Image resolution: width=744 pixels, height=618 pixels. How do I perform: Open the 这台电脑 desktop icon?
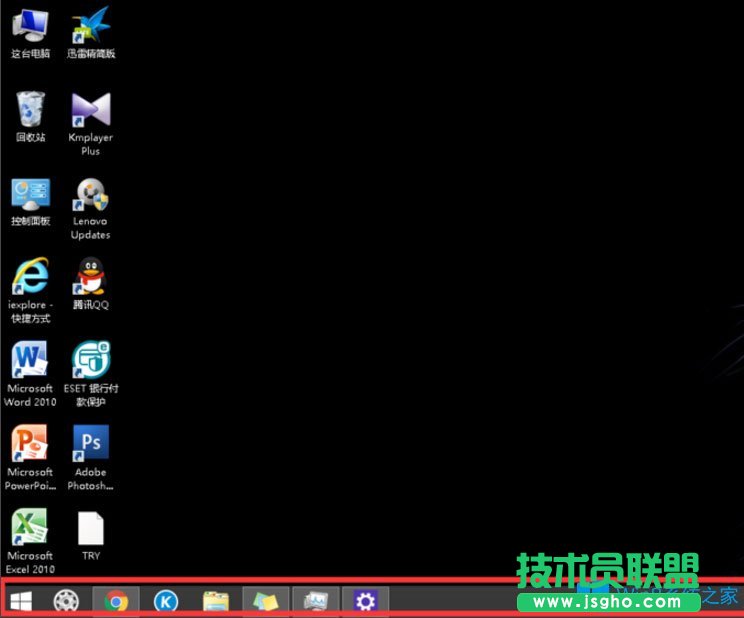(x=30, y=26)
